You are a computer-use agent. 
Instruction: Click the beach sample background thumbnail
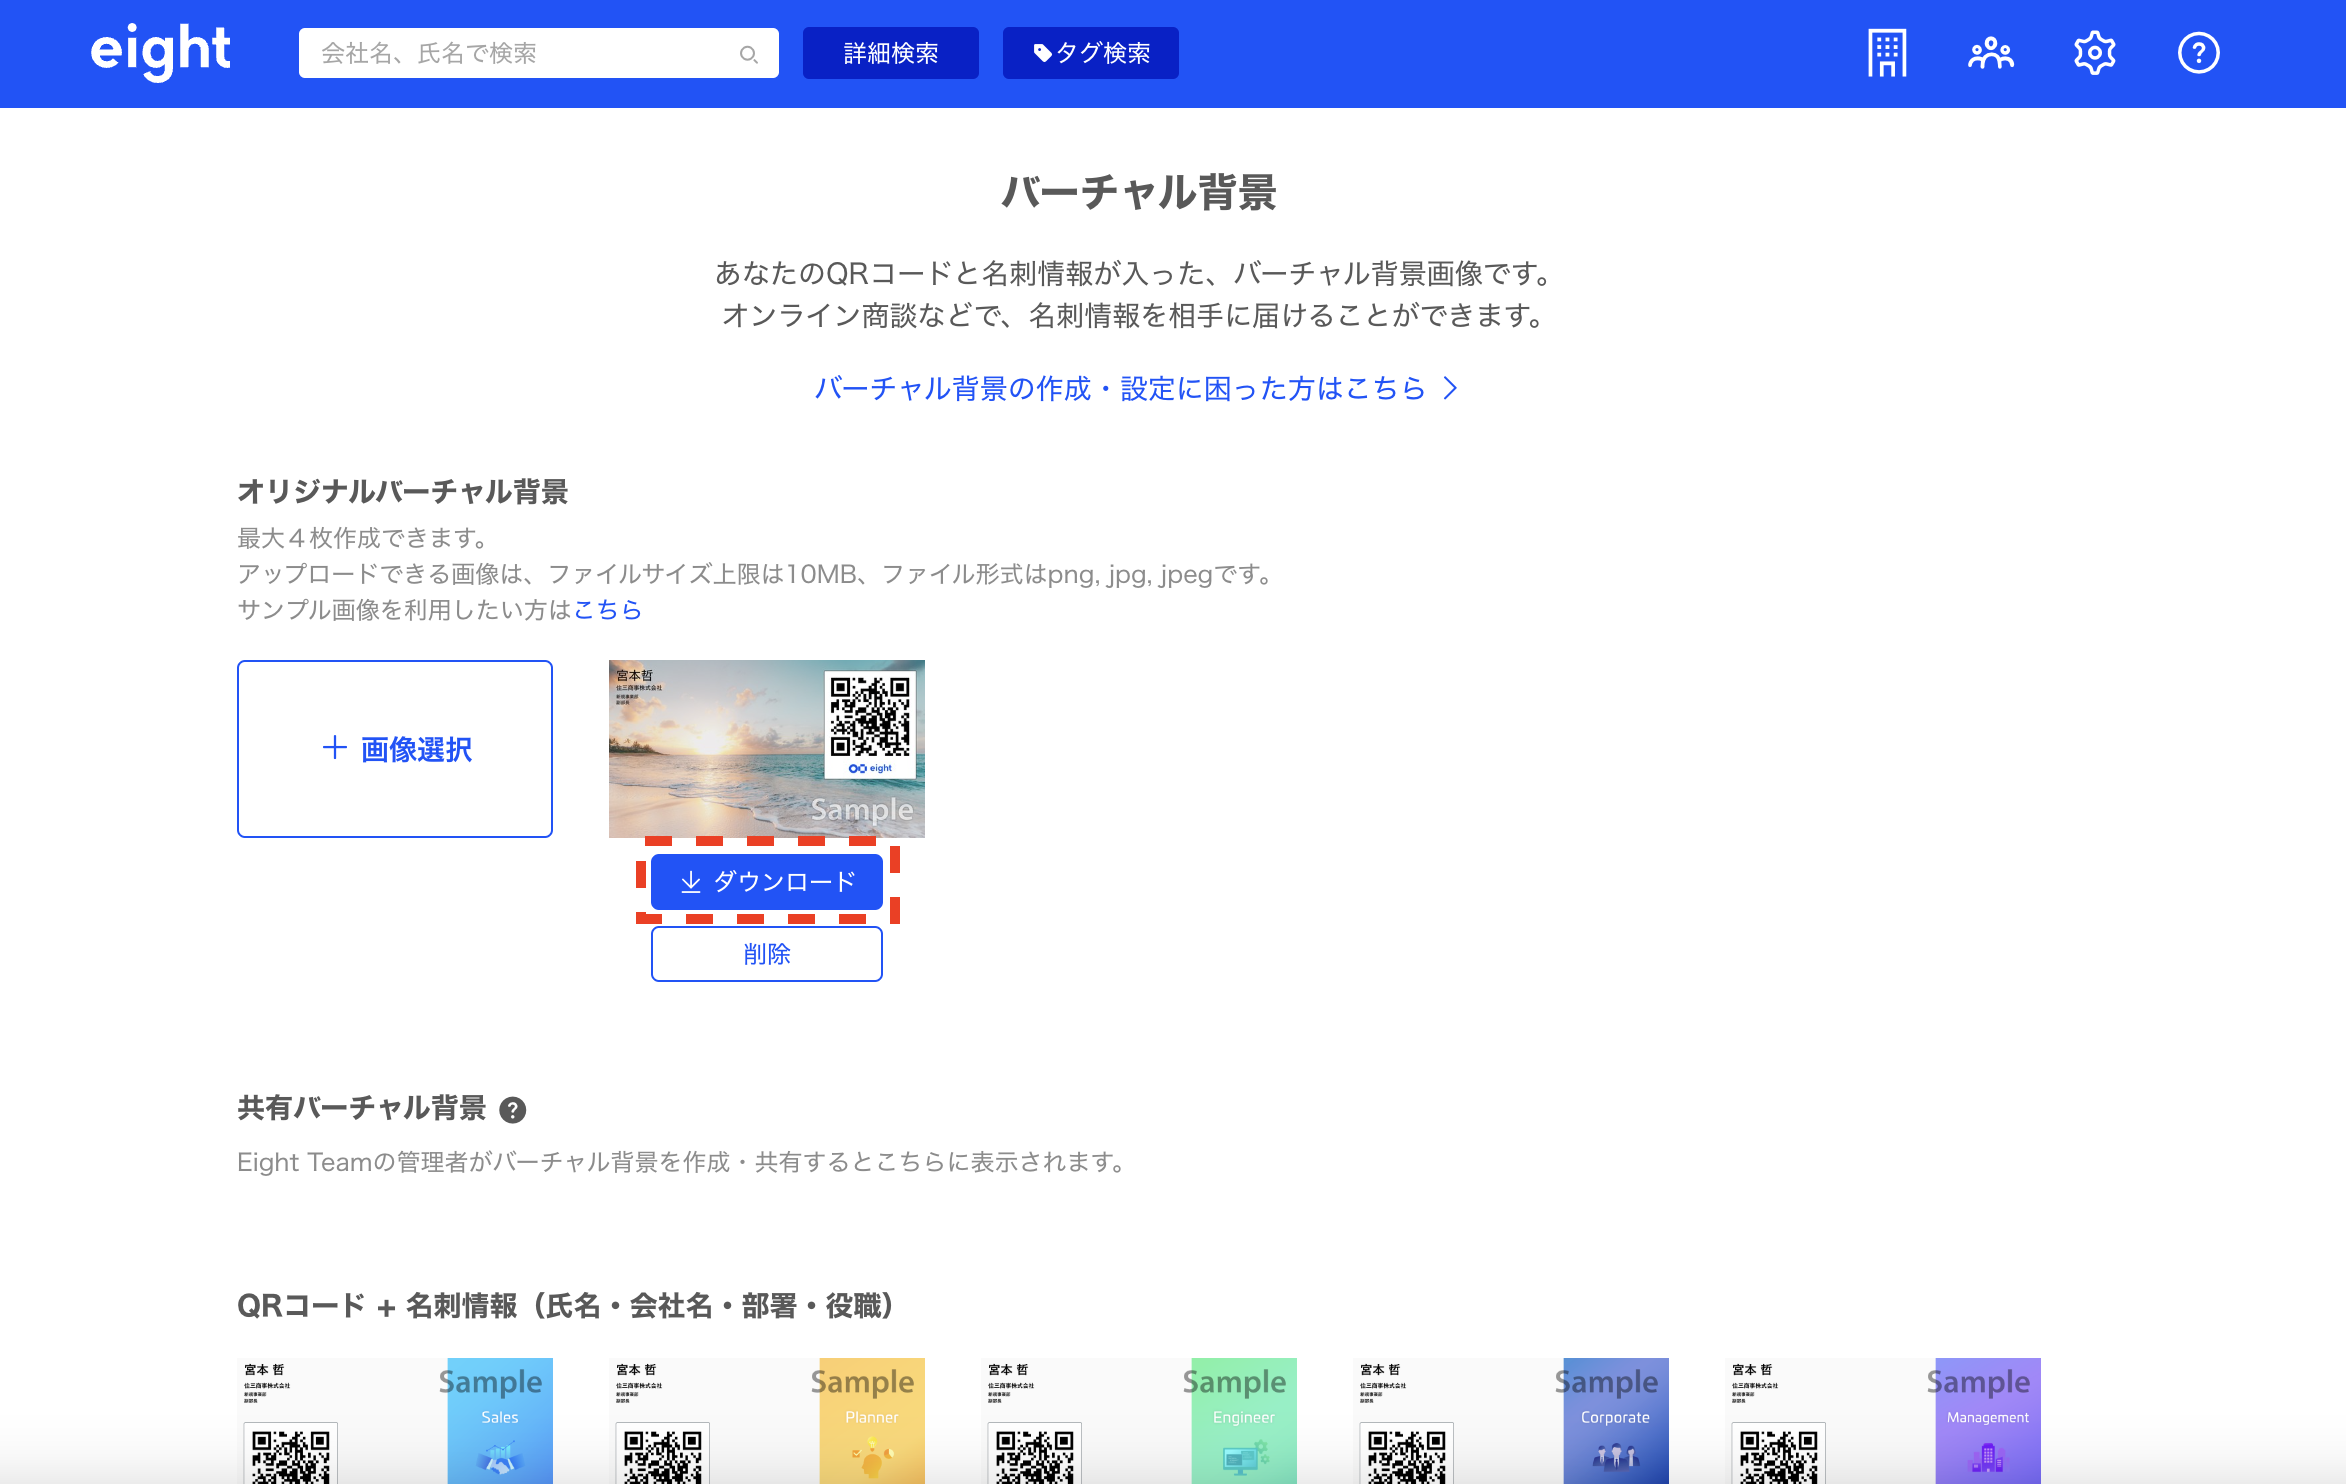tap(766, 748)
